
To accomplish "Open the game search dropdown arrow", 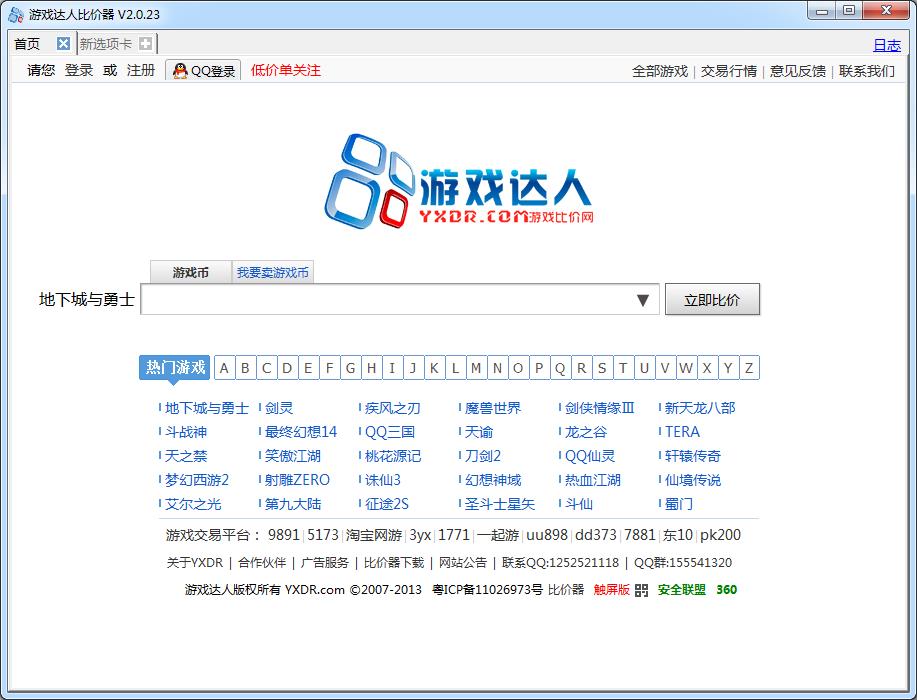I will click(x=643, y=300).
